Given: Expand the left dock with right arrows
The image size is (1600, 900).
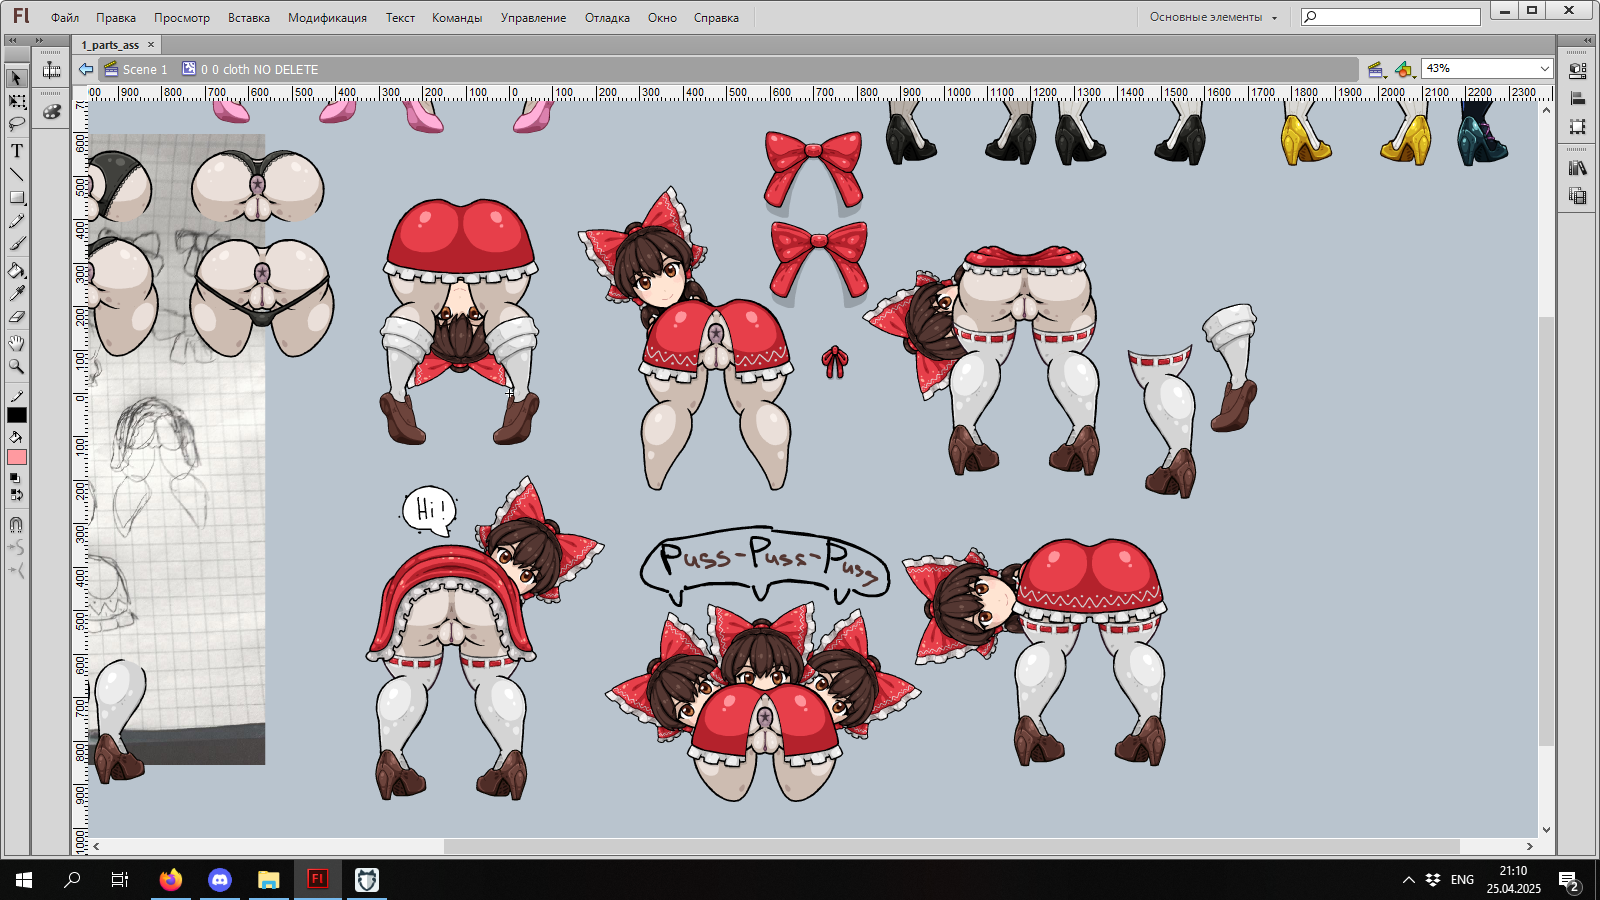Looking at the screenshot, I should pos(40,41).
